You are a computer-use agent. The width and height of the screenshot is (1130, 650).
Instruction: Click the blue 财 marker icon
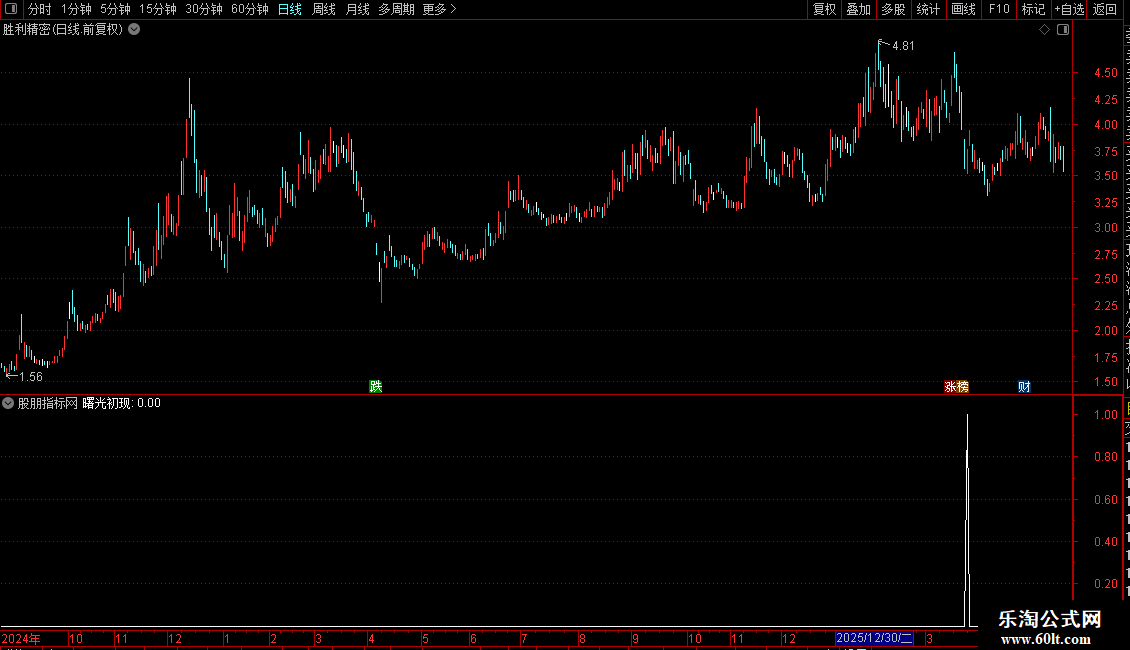1024,387
